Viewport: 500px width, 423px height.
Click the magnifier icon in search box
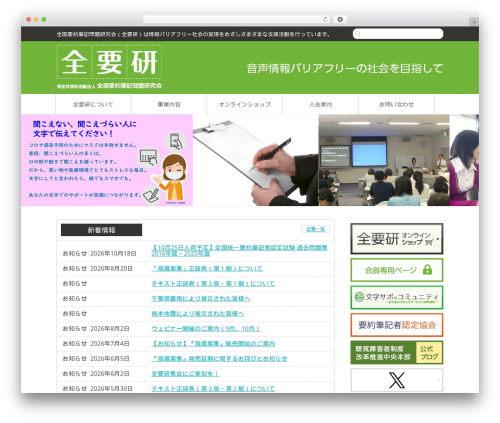pyautogui.click(x=358, y=34)
